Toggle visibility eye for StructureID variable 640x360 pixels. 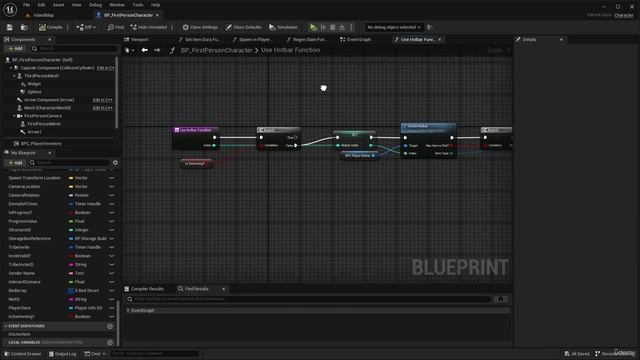(111, 230)
